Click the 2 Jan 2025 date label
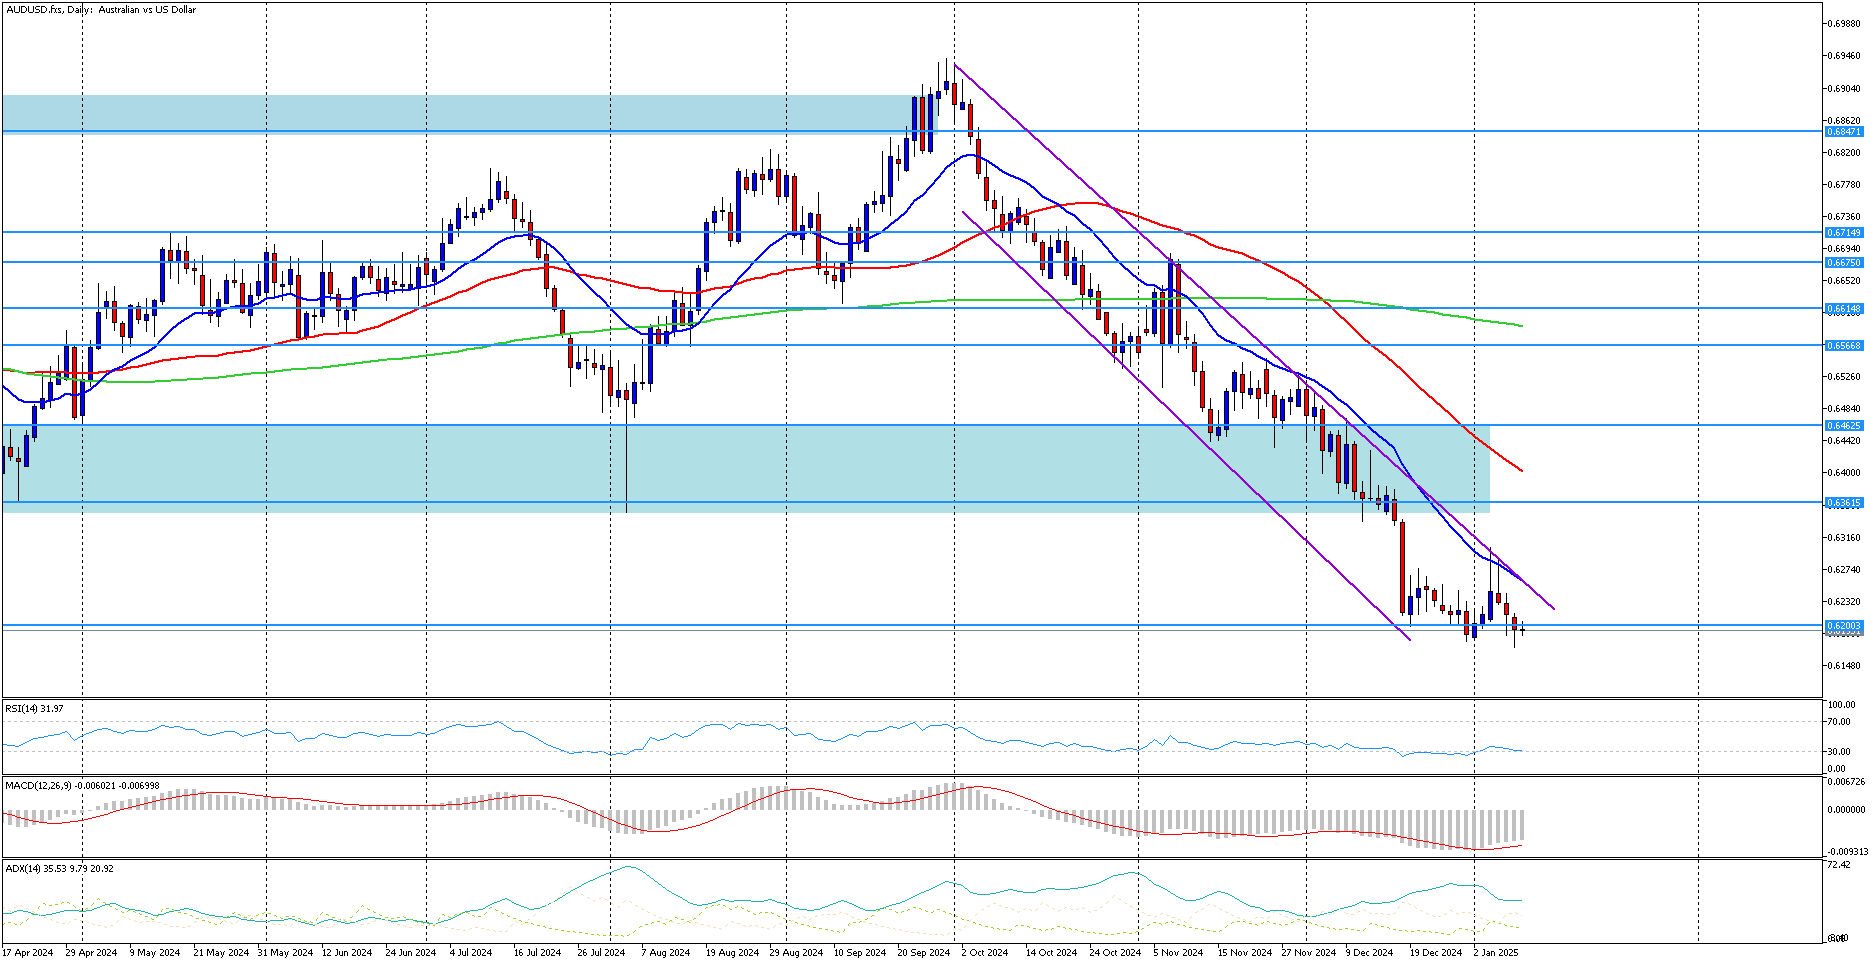Viewport: 1875px width, 964px height. [1495, 953]
